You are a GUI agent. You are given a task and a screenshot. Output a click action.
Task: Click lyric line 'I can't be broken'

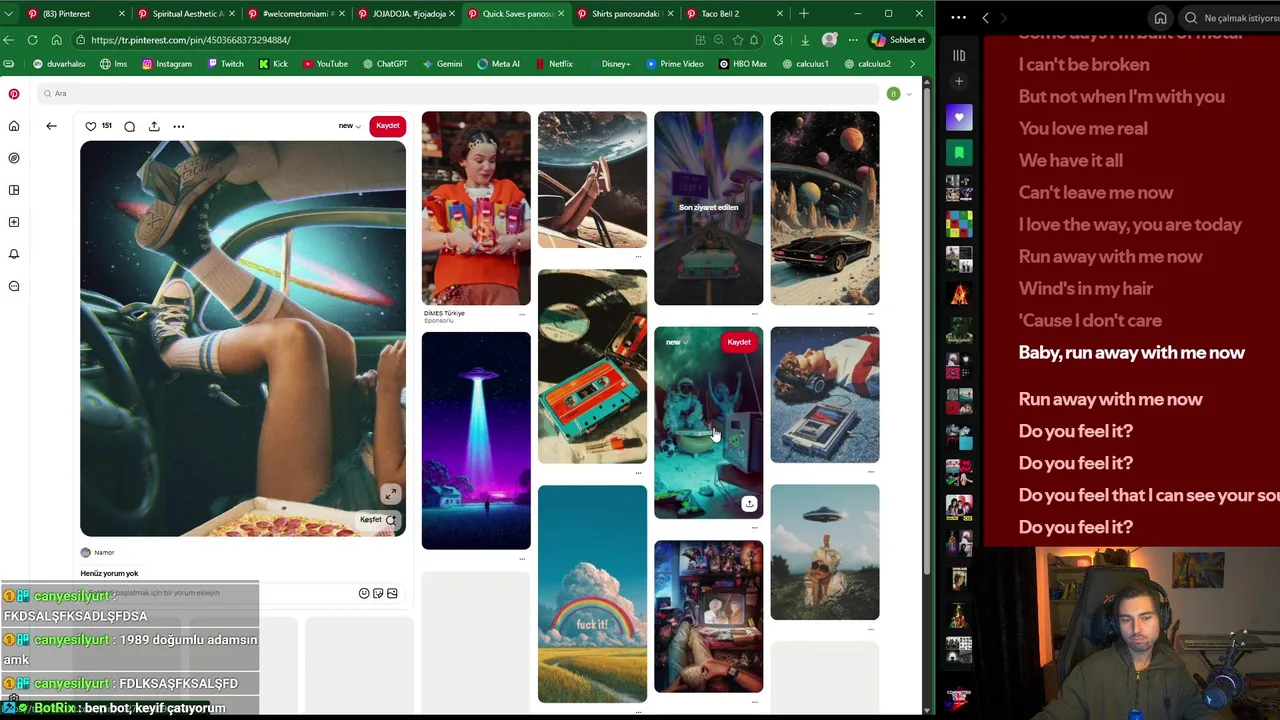[x=1083, y=65]
